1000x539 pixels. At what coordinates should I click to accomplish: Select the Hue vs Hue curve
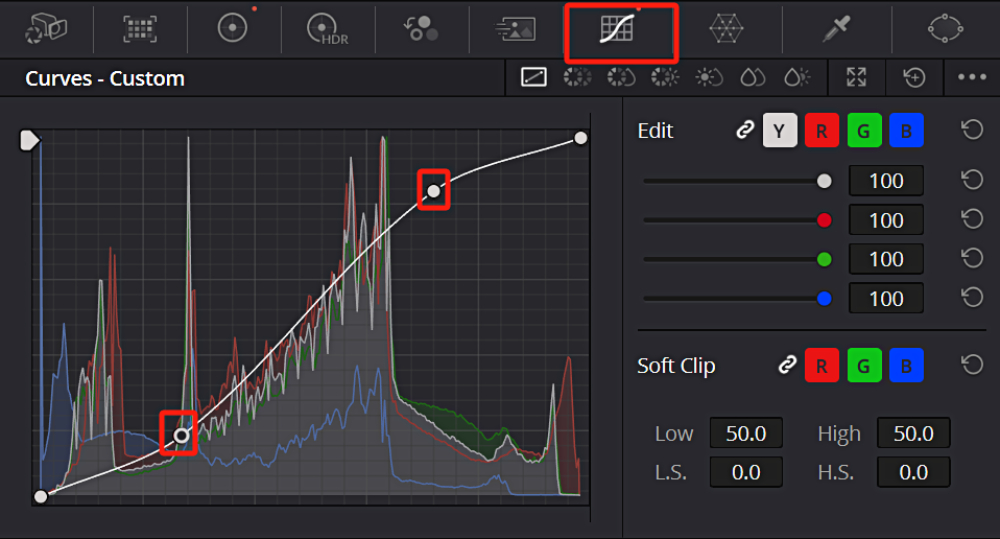[577, 77]
